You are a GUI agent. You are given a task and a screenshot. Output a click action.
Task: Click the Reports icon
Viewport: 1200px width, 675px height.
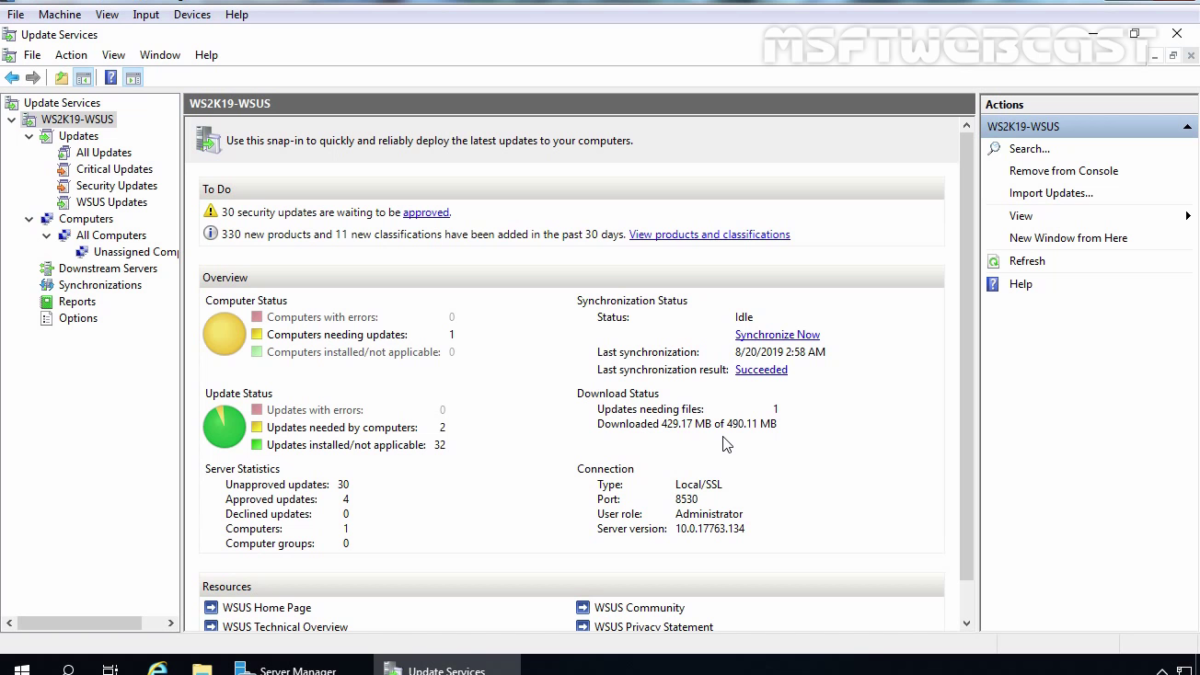pyautogui.click(x=47, y=301)
